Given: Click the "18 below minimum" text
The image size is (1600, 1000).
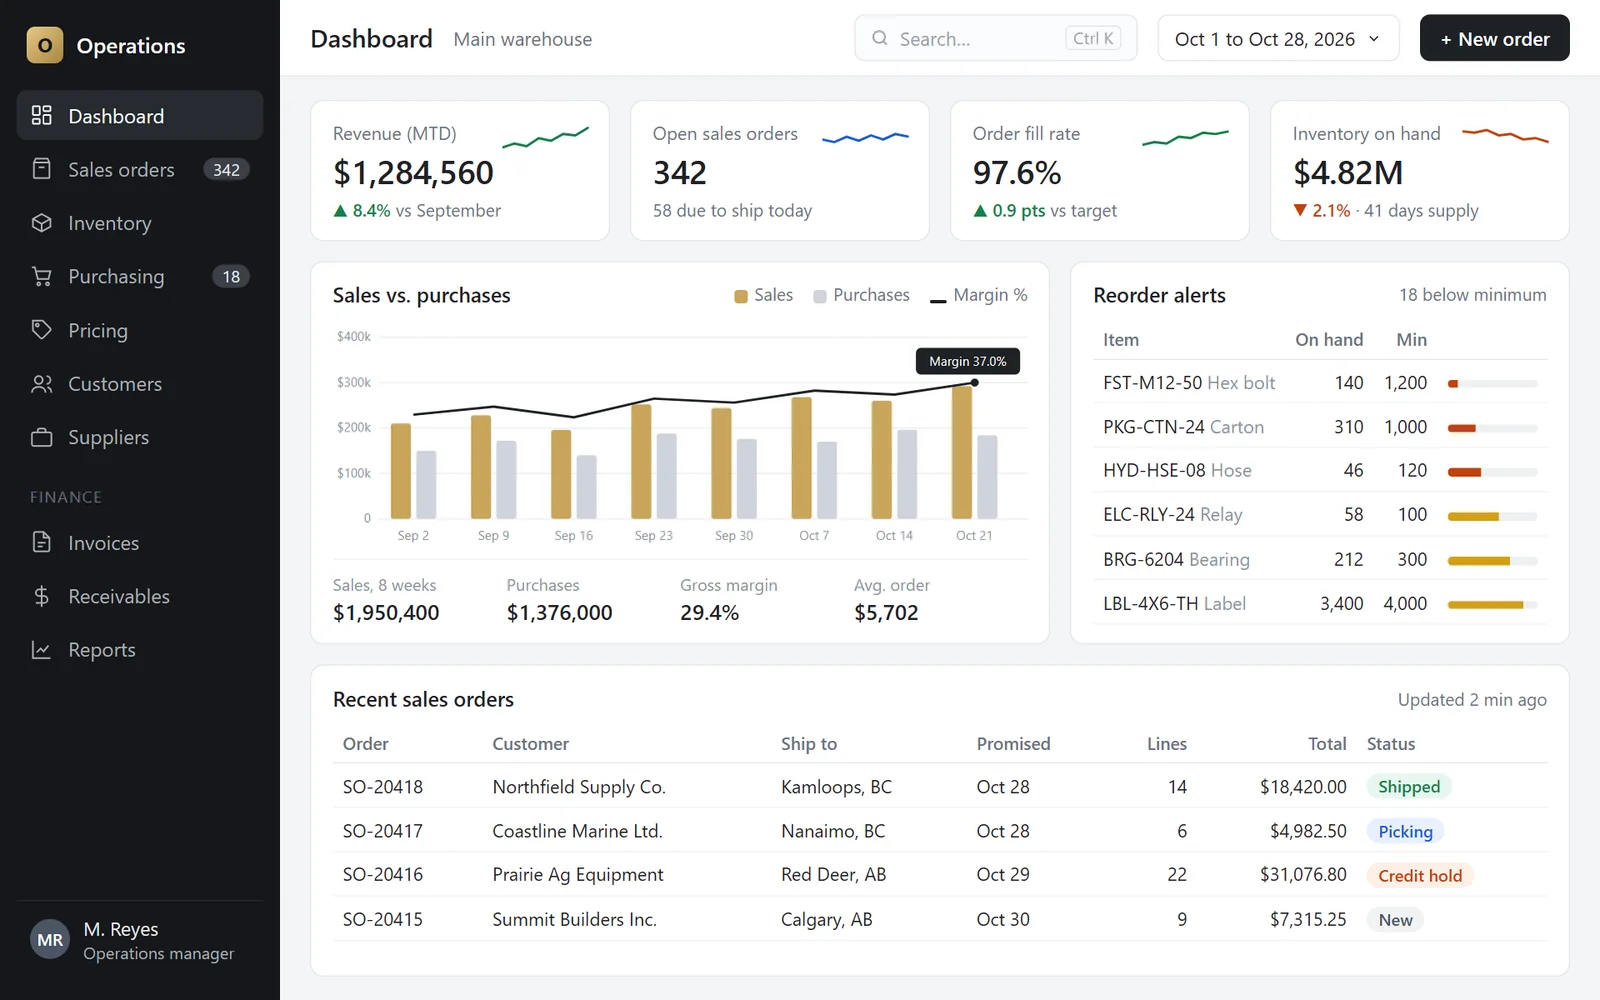Looking at the screenshot, I should tap(1472, 295).
